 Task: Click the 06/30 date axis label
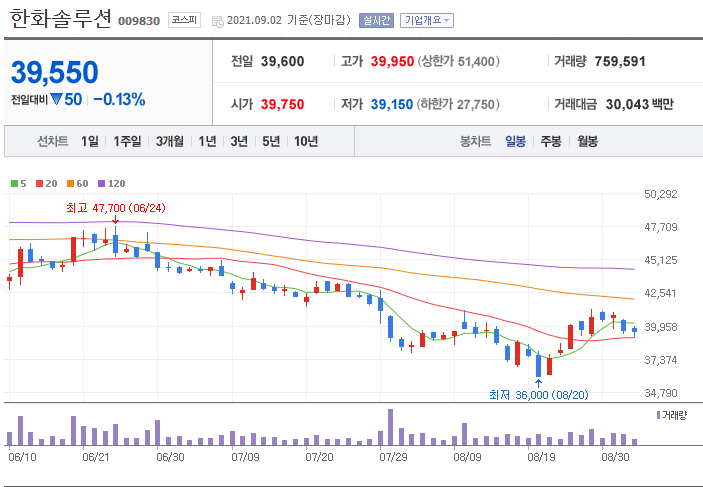(170, 457)
